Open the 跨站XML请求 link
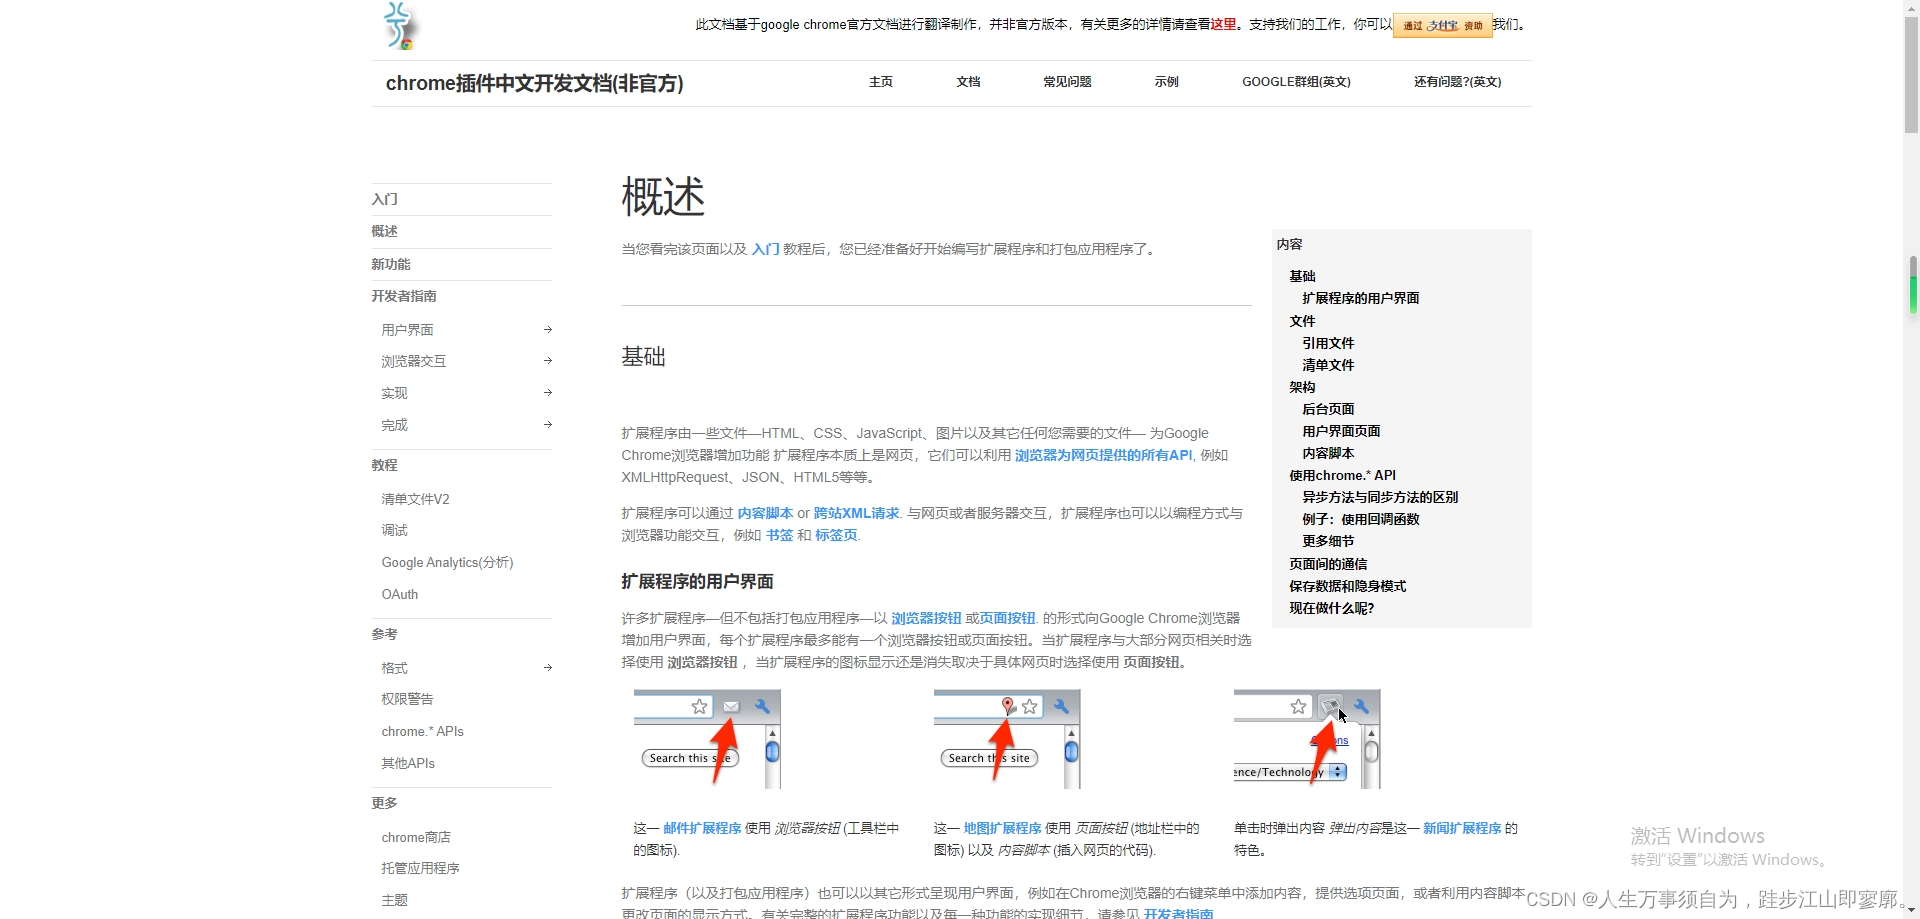Image resolution: width=1920 pixels, height=919 pixels. [x=856, y=513]
